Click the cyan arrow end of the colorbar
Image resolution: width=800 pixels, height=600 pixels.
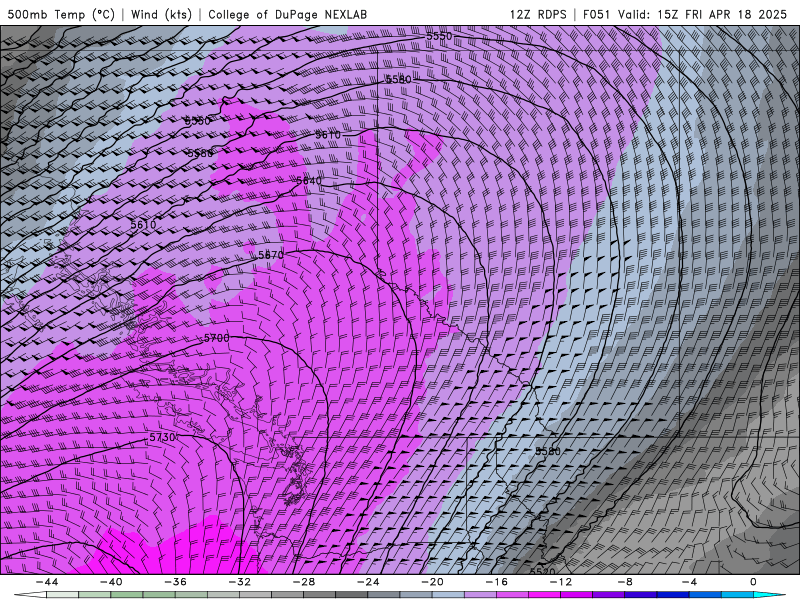point(770,595)
